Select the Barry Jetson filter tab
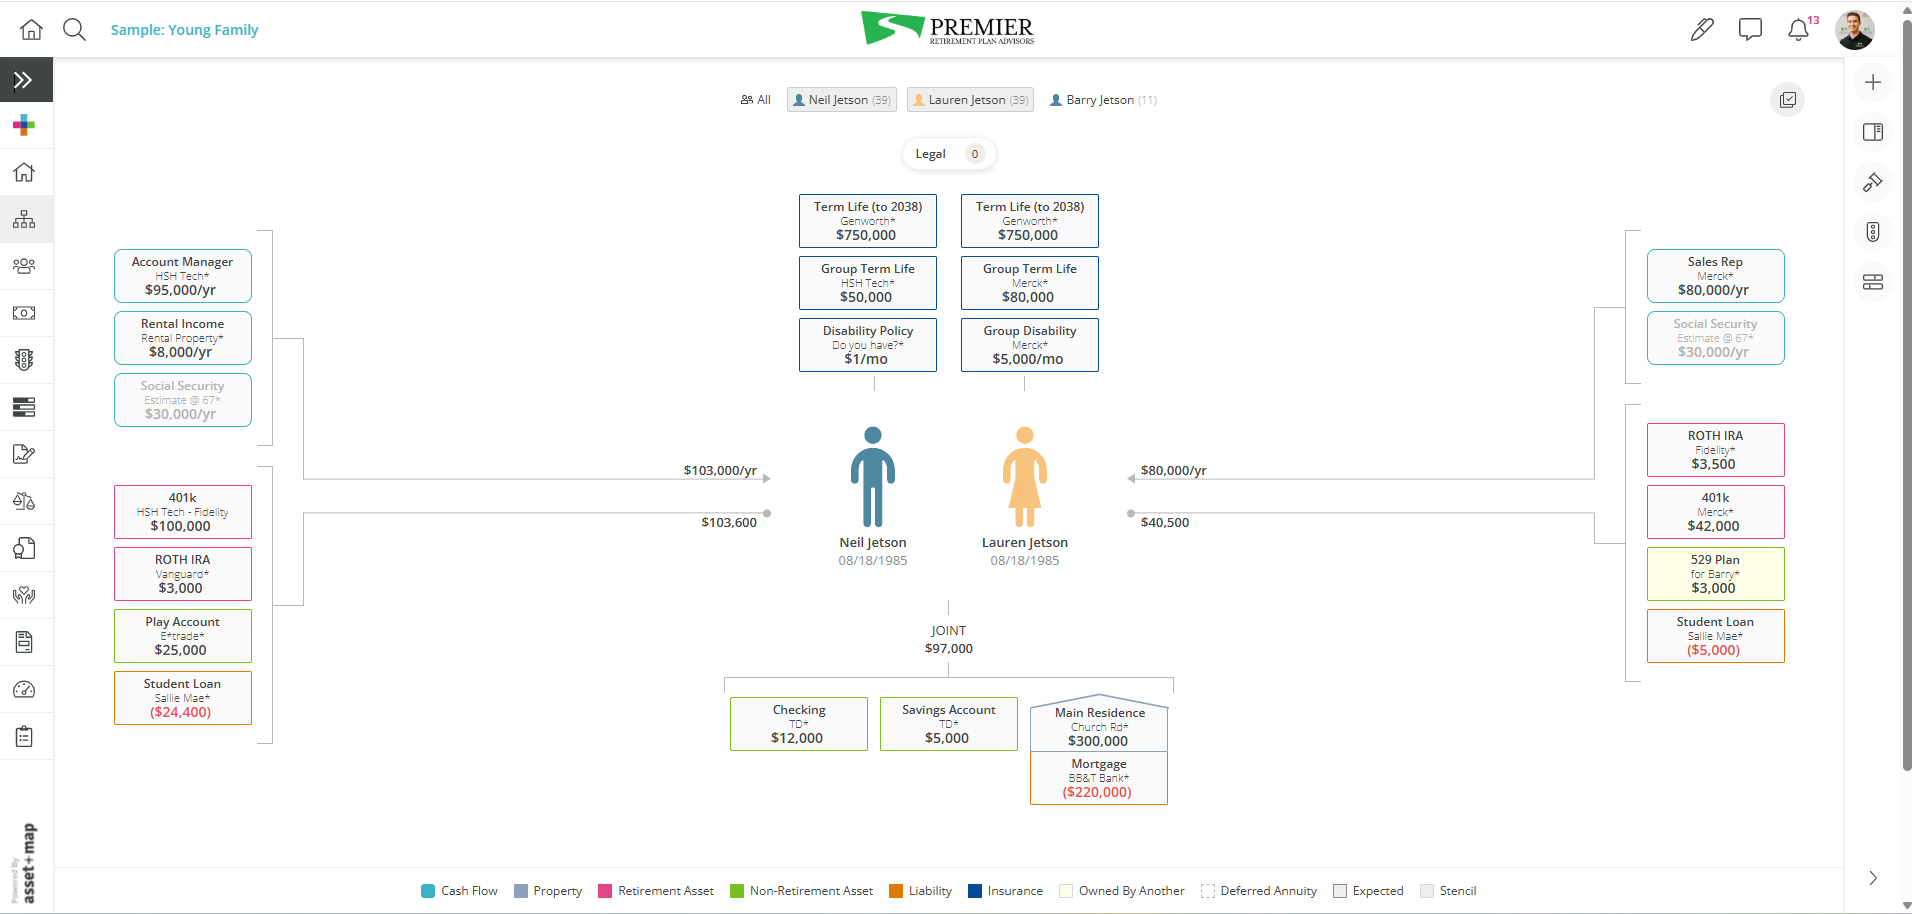 [x=1103, y=100]
